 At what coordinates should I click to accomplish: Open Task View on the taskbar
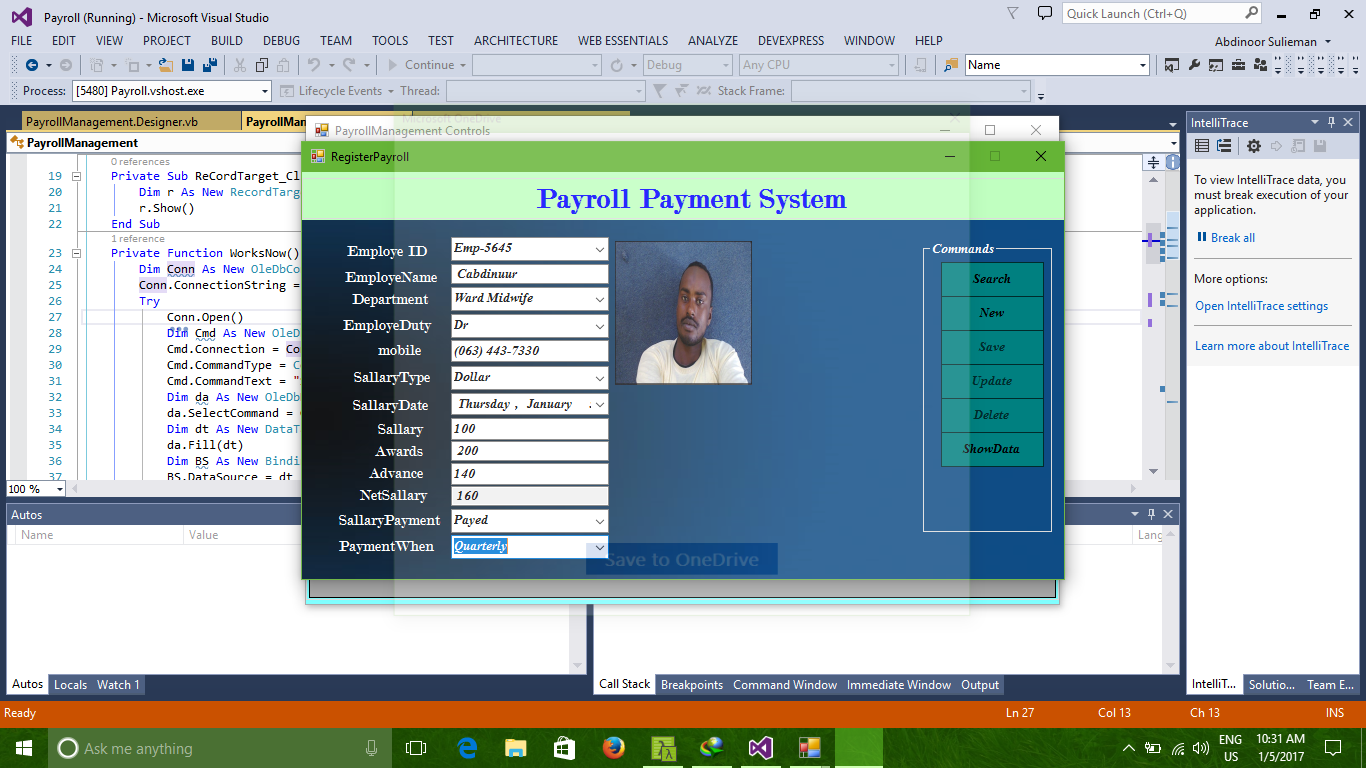click(x=416, y=748)
